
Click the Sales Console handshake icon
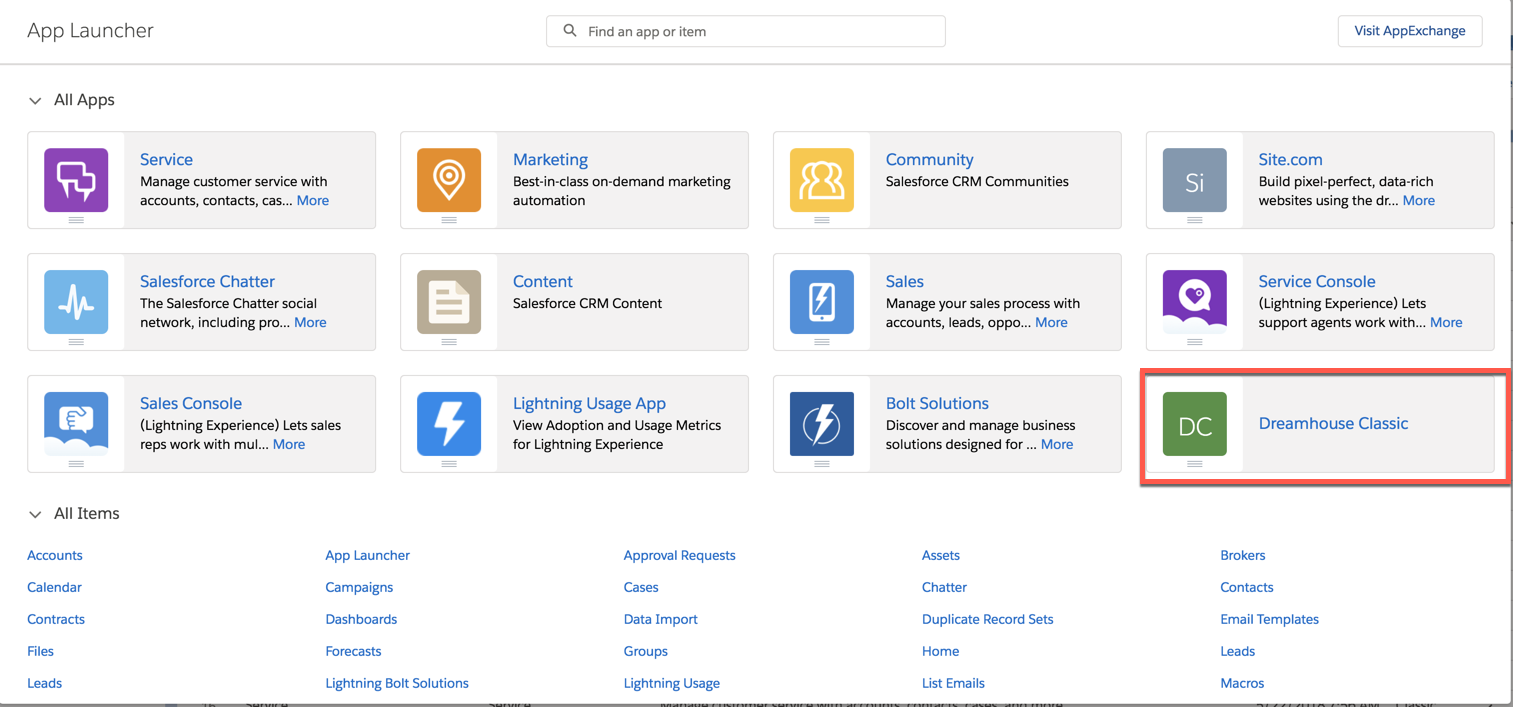click(x=76, y=424)
